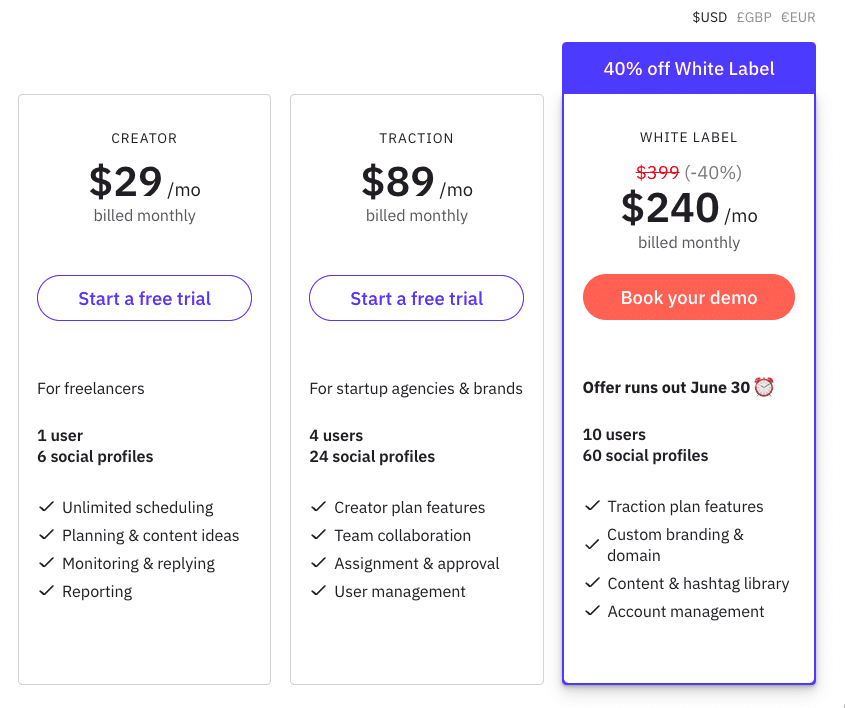The height and width of the screenshot is (708, 845).
Task: Click checkmark next to User management
Action: point(318,591)
